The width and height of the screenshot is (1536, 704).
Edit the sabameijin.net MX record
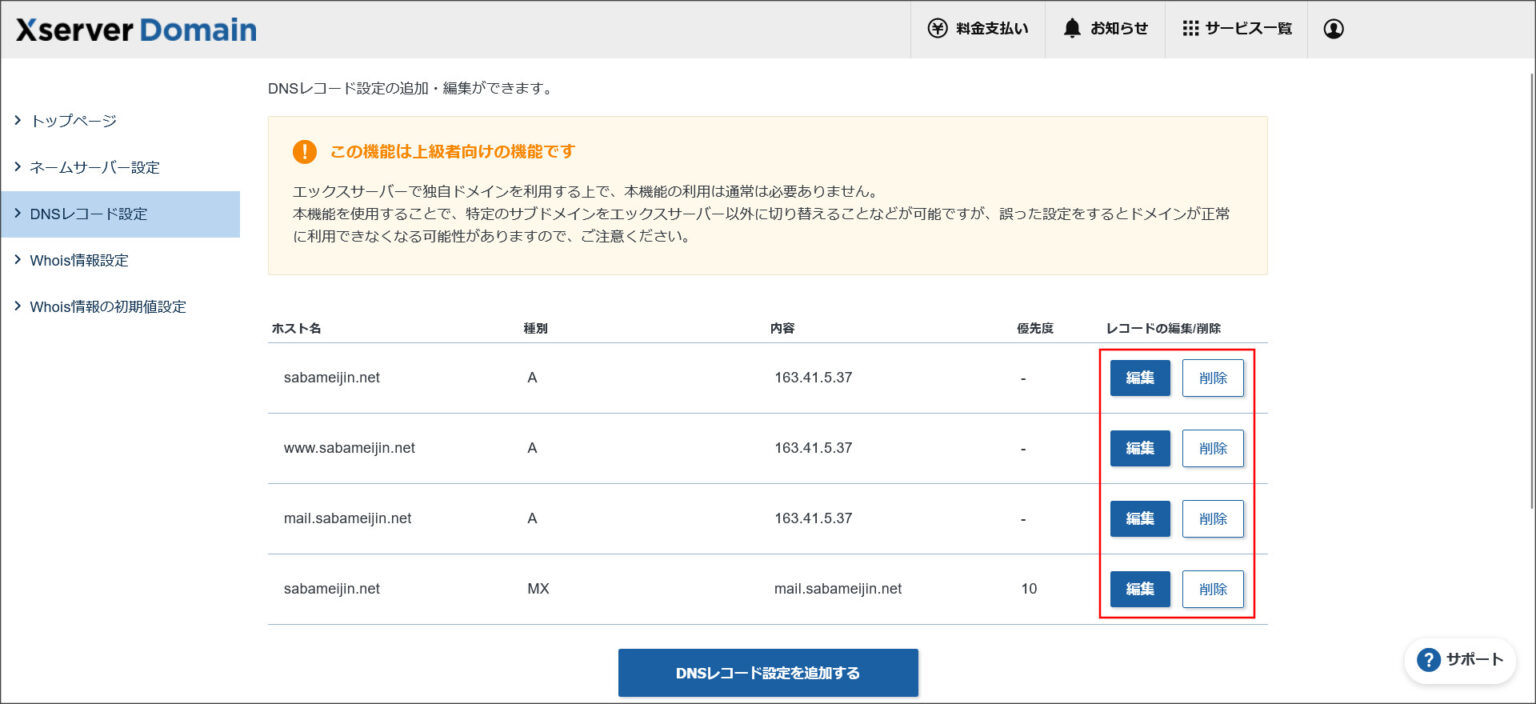pyautogui.click(x=1139, y=589)
